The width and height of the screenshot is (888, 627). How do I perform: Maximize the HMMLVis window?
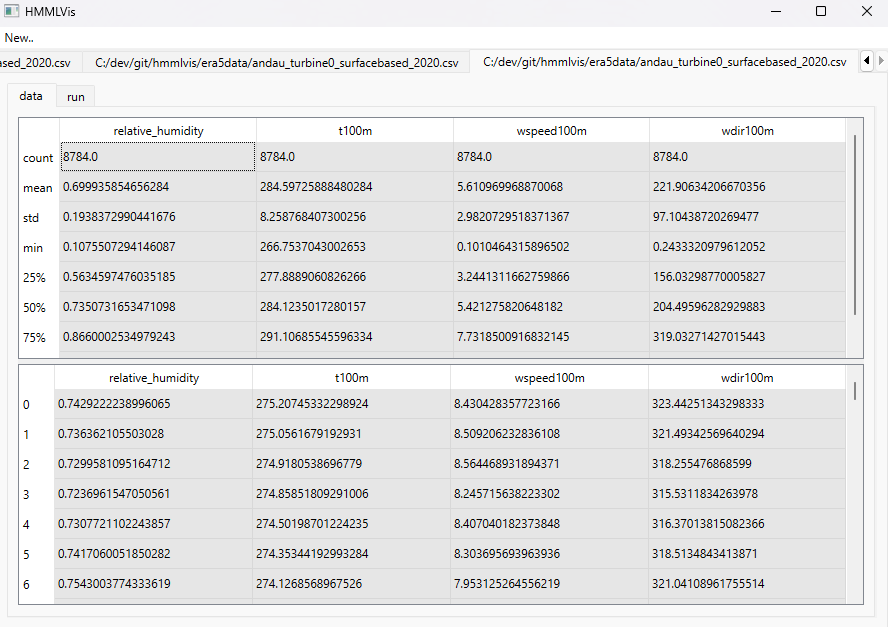coord(821,11)
